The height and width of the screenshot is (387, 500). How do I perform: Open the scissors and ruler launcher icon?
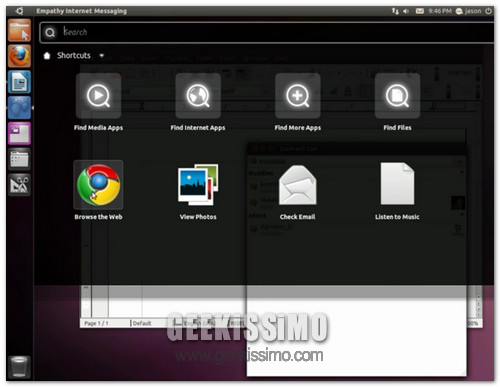coord(19,184)
